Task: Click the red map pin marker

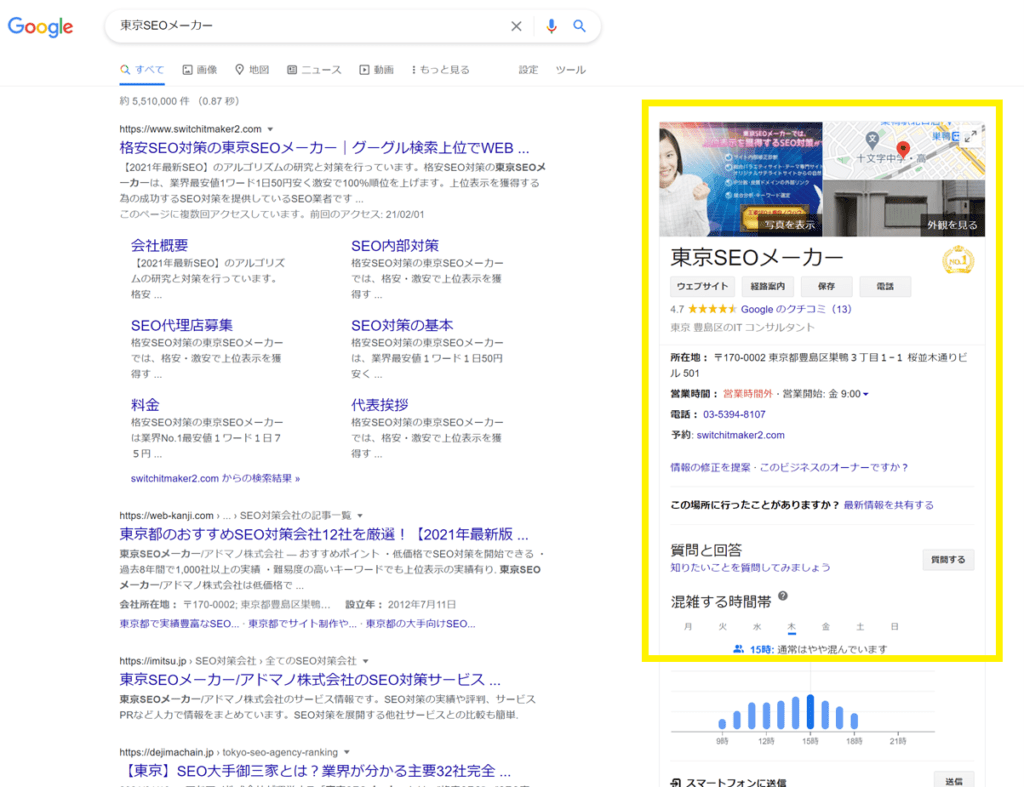Action: (x=903, y=150)
